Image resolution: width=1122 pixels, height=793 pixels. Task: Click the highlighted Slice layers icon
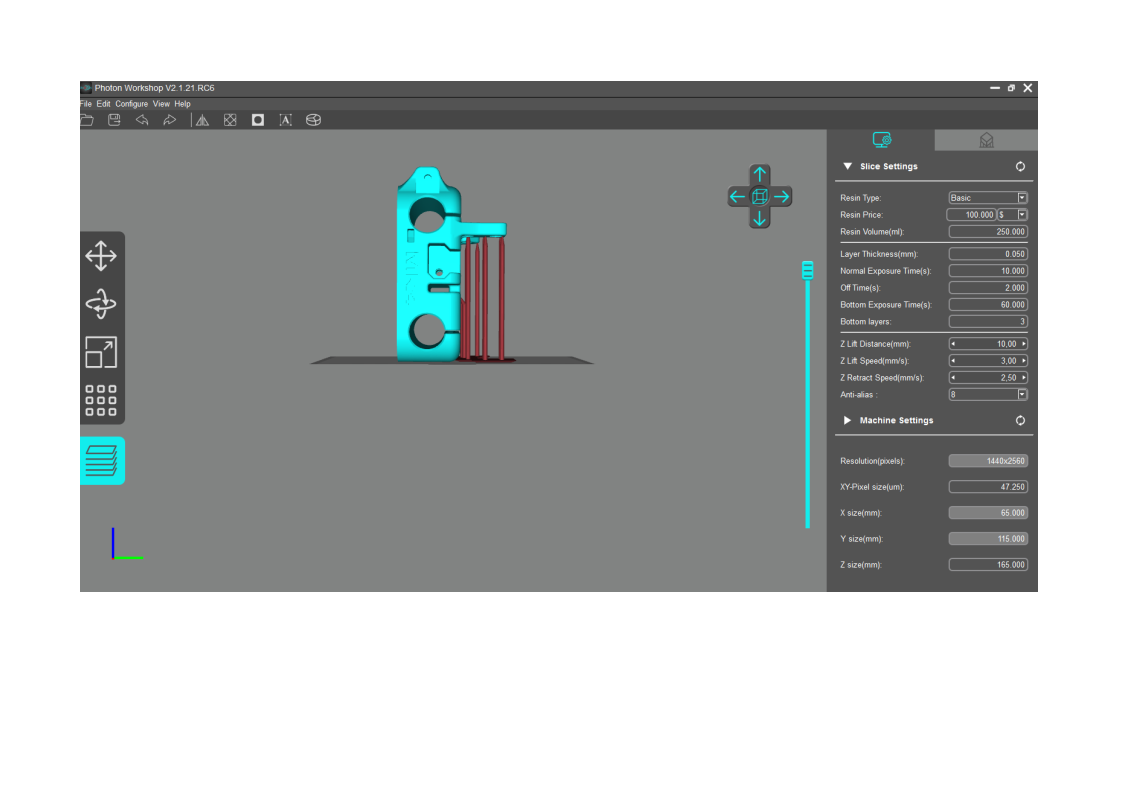point(101,461)
